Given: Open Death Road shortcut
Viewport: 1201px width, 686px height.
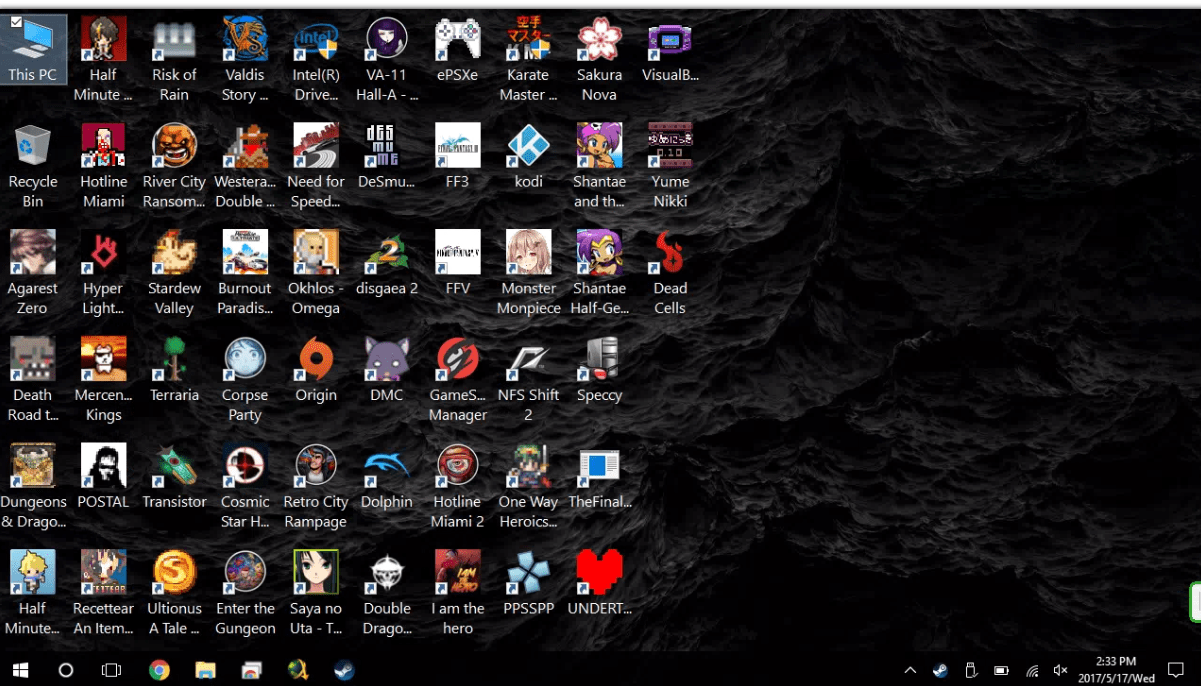Looking at the screenshot, I should pos(33,359).
